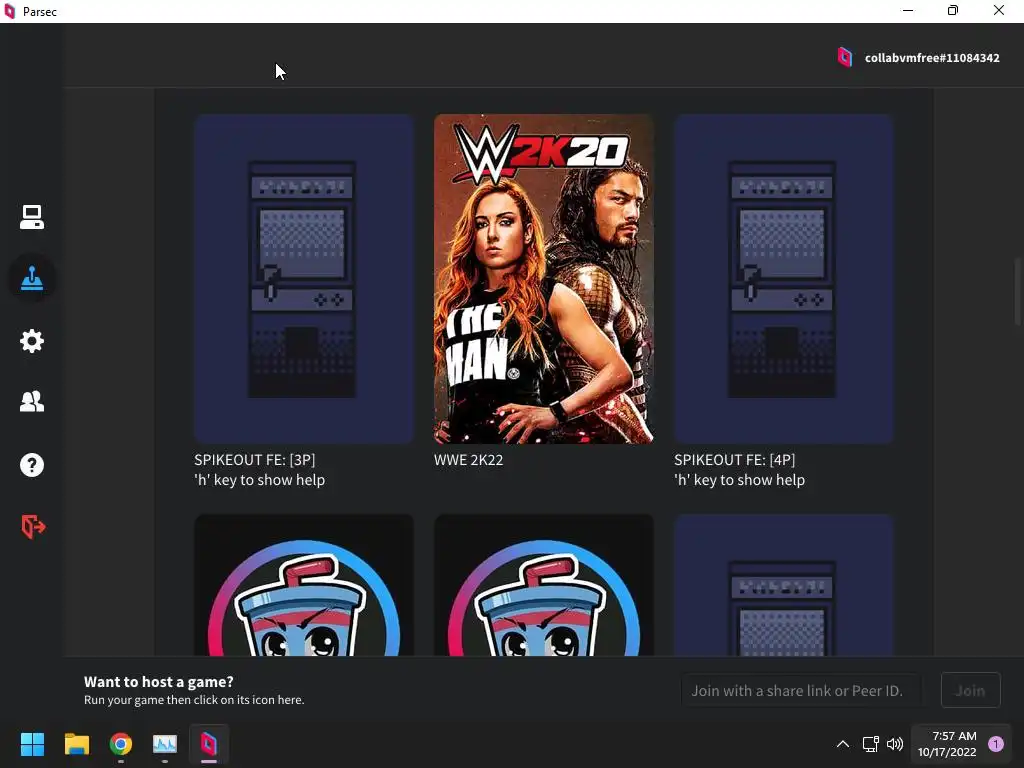Viewport: 1024px width, 768px height.
Task: Click the red Log out icon
Action: (33, 526)
